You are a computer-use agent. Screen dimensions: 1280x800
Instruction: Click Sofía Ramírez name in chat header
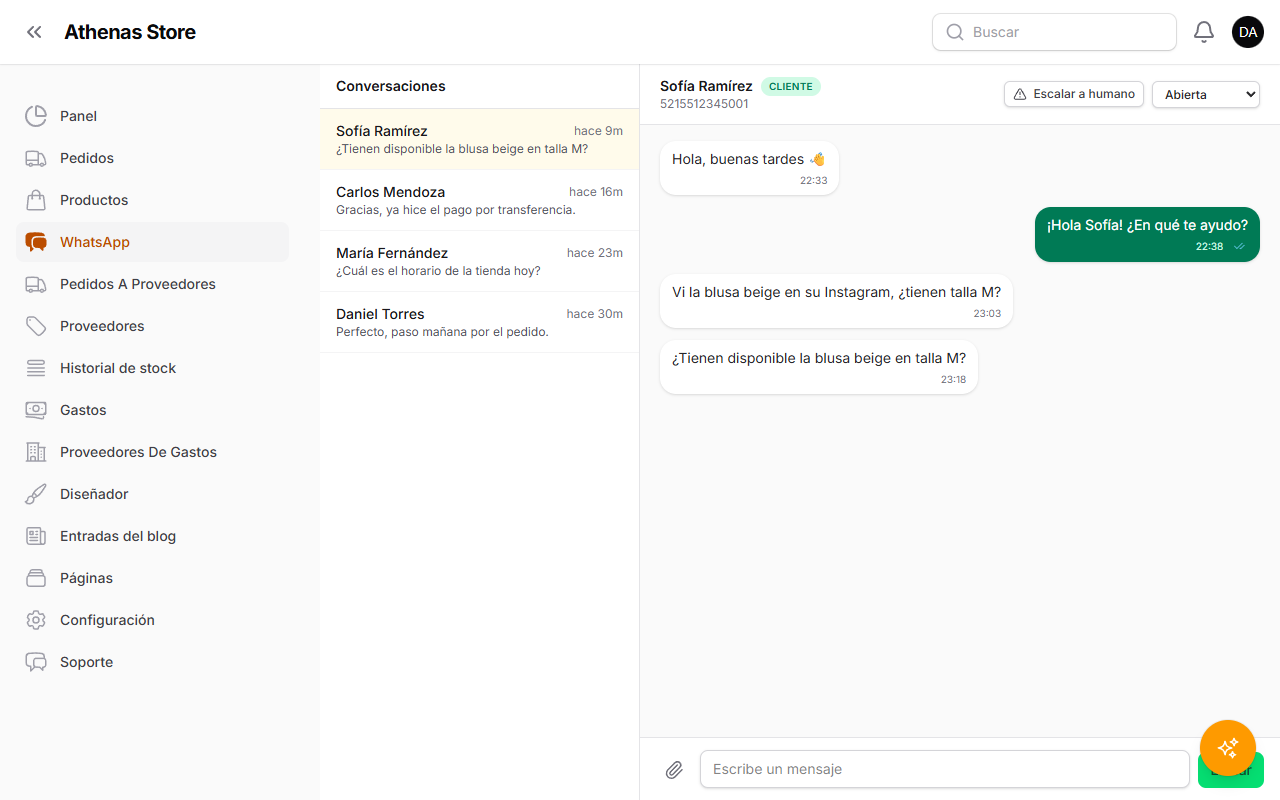click(x=706, y=86)
